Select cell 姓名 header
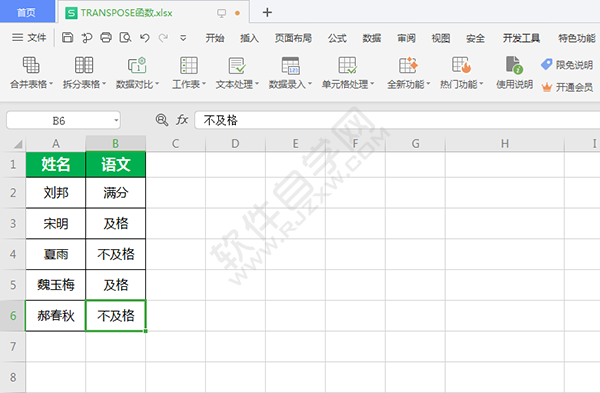 (56, 164)
